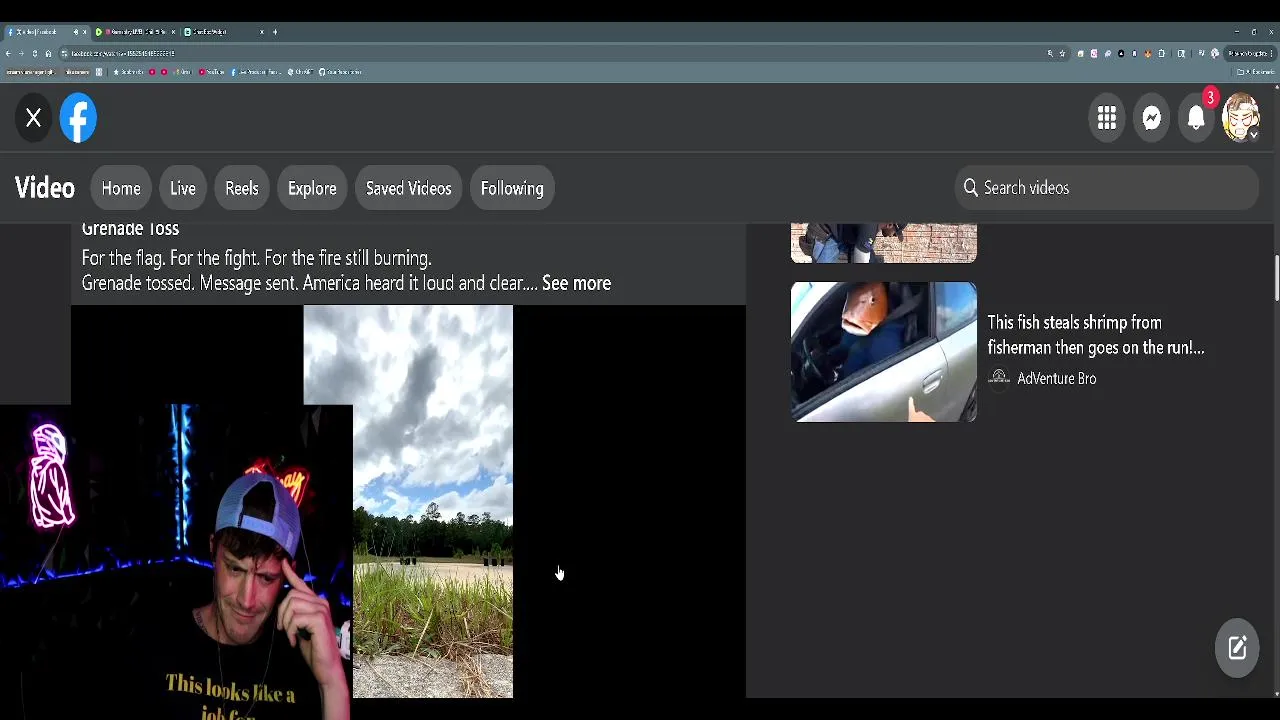1280x720 pixels.
Task: Open the Facebook bookmark on the bookmarks bar
Action: point(256,72)
